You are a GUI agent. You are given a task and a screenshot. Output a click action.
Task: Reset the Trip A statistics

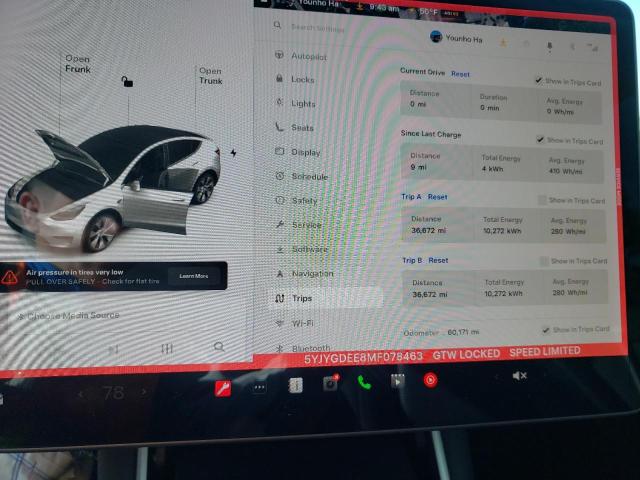438,197
